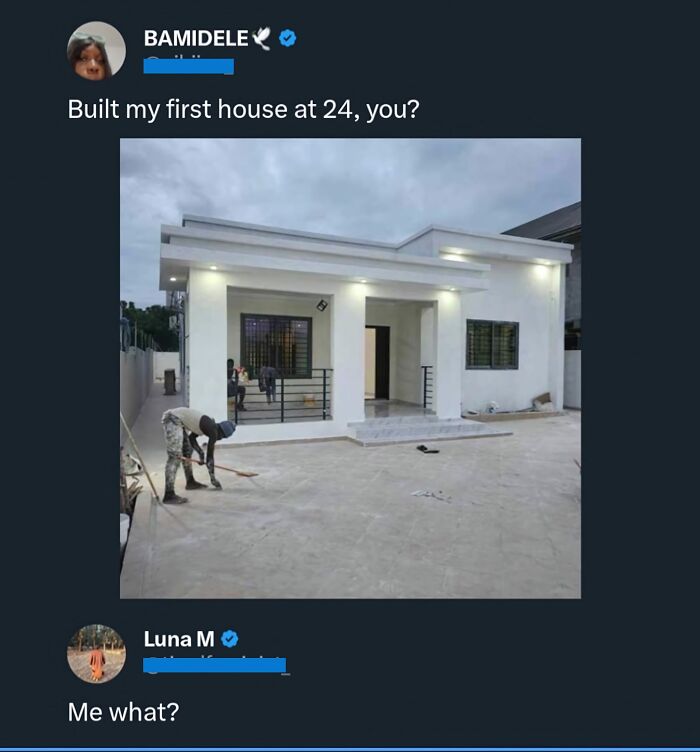Screen dimensions: 700x752
Task: Click Luna M's blue verified checkmark
Action: 229,638
